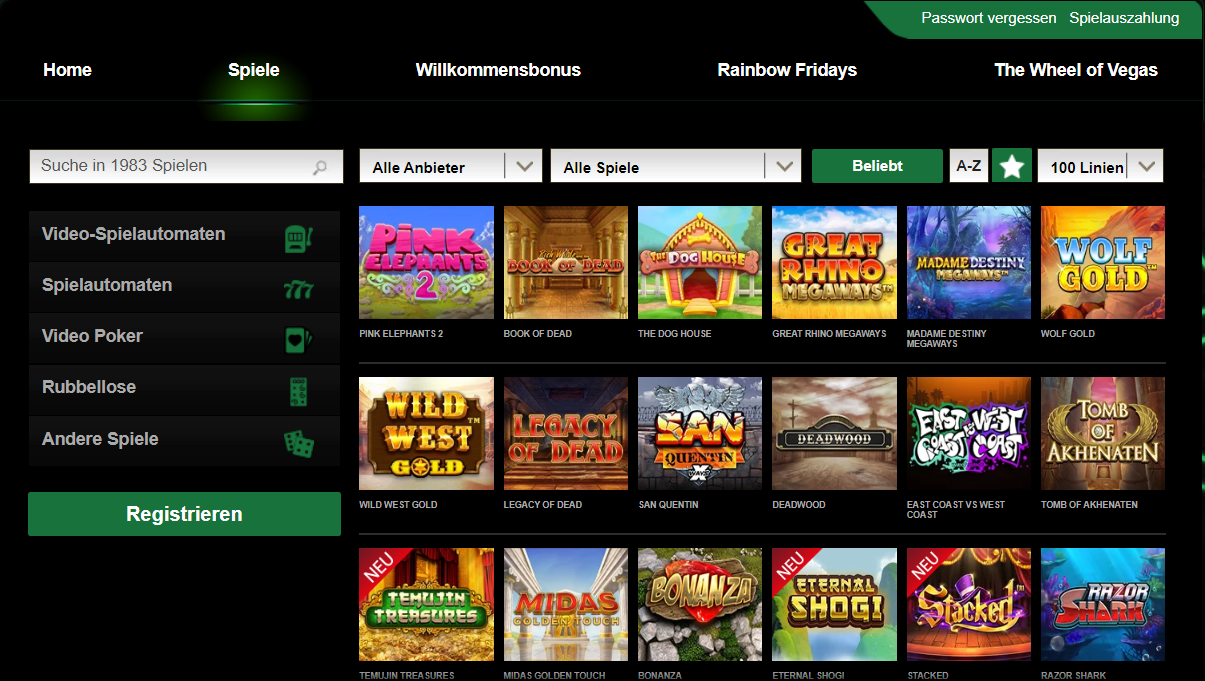Click the TOMB OF AKHENATEN caption text
Screen dimensions: 1205x681
pos(1089,505)
